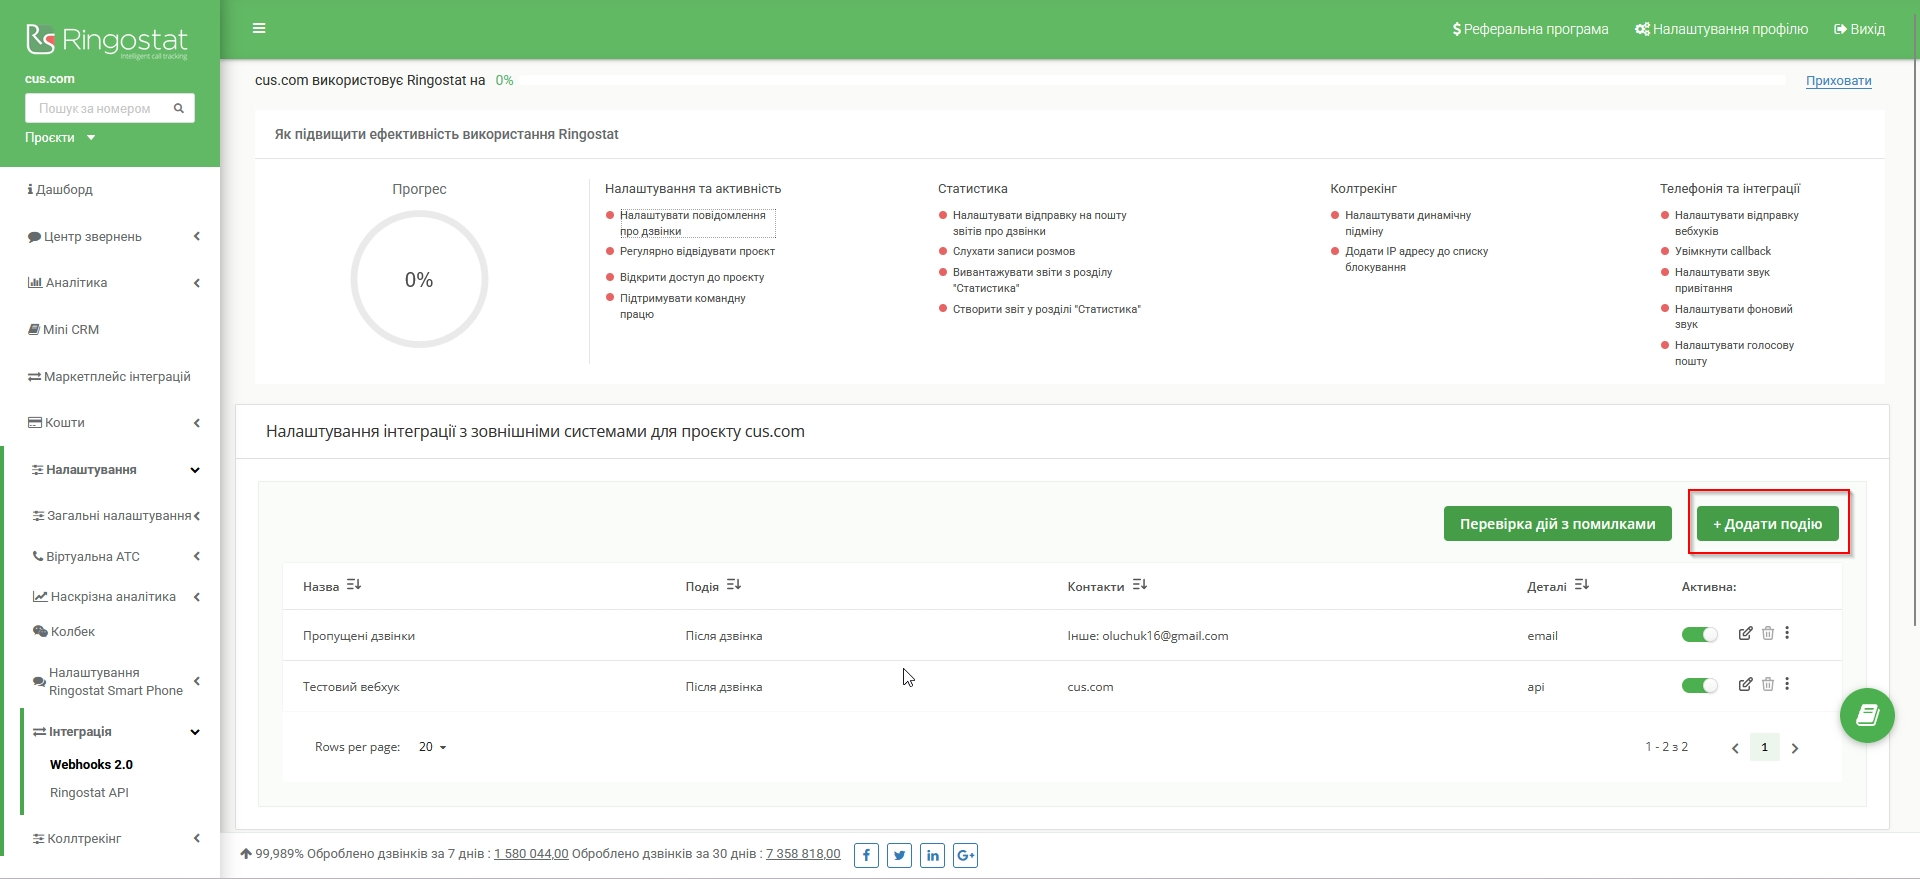Click 1 580 044,00 calls link
Screen dimensions: 1920x879
pos(531,854)
